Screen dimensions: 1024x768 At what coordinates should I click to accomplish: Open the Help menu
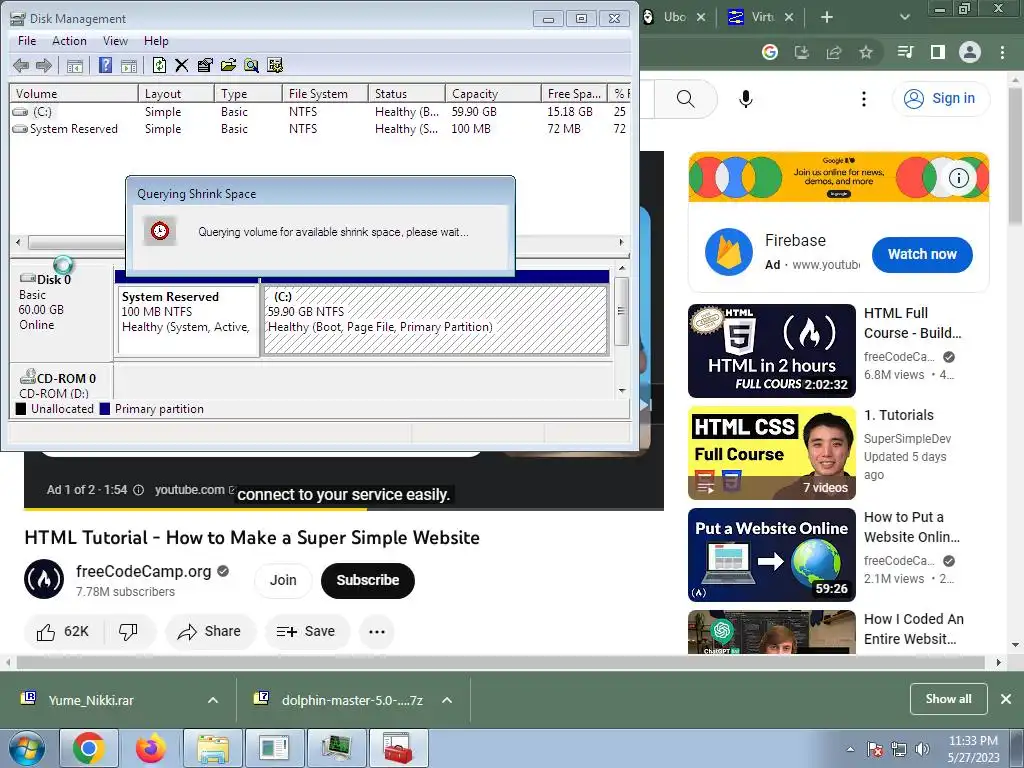coord(156,40)
